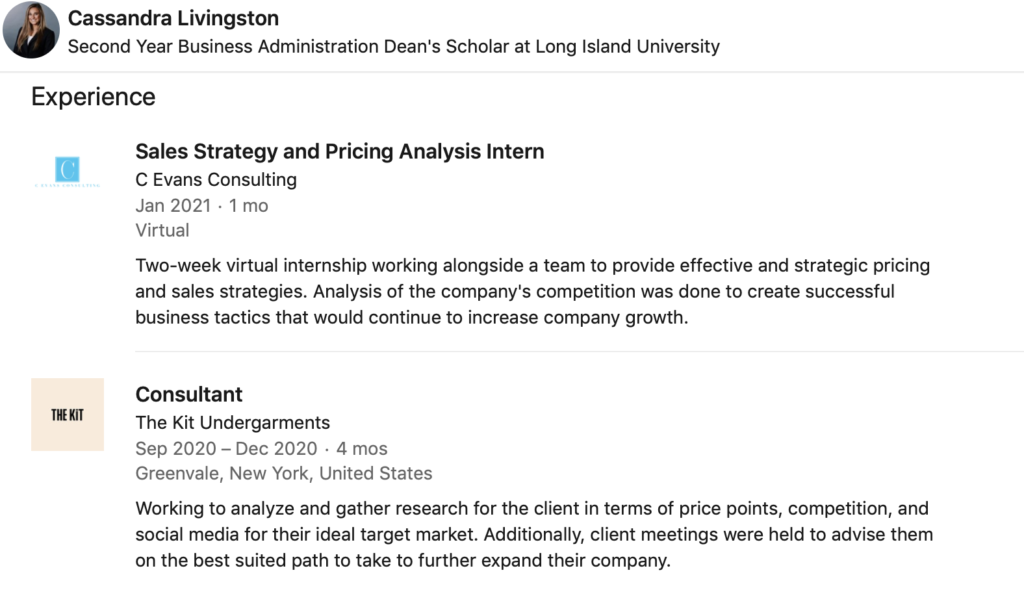Visit The Kit Undergarments company name
The width and height of the screenshot is (1024, 590).
(x=232, y=423)
